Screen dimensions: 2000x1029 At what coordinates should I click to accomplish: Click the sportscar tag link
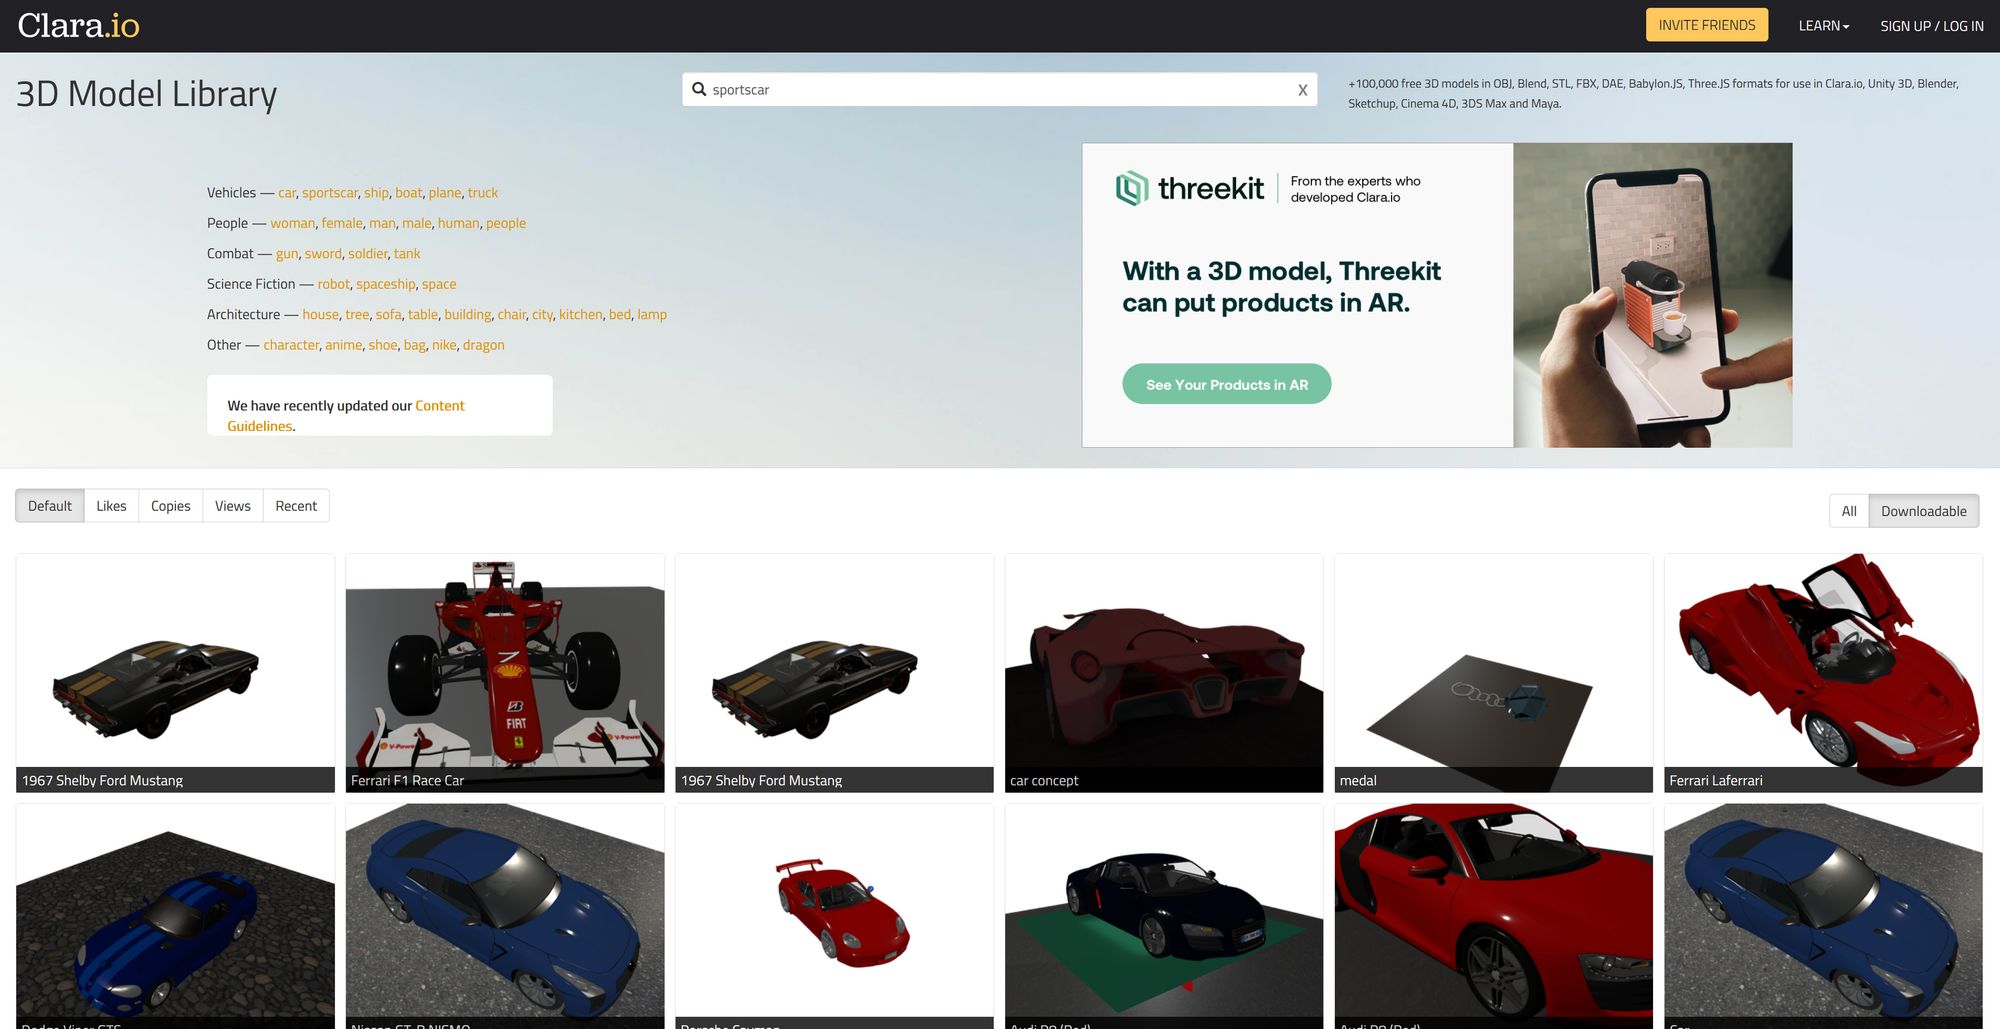(x=330, y=193)
